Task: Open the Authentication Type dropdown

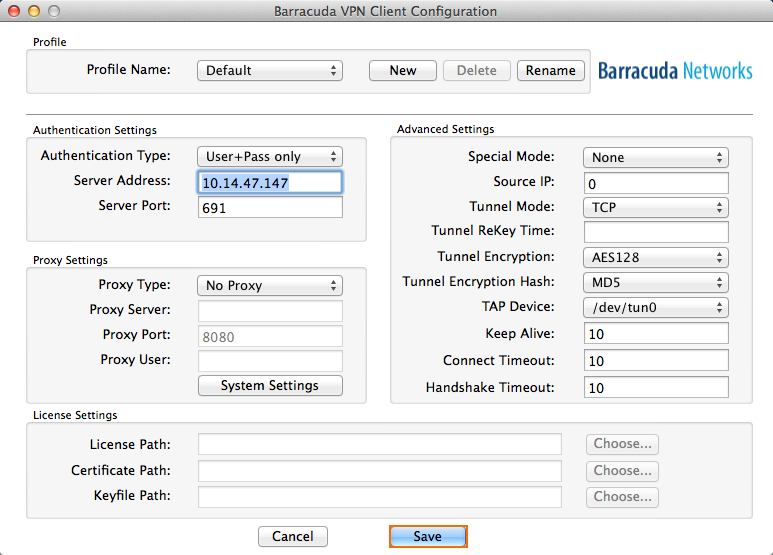Action: 270,157
